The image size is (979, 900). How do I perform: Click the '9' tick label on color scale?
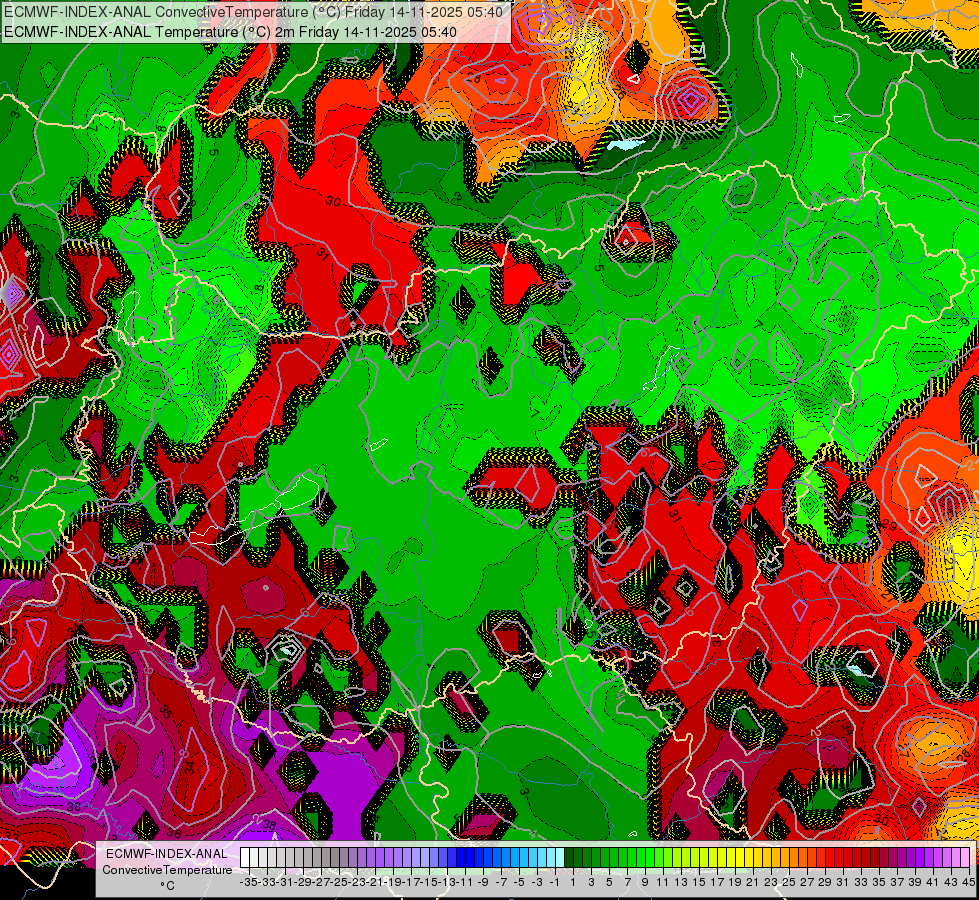(x=645, y=882)
